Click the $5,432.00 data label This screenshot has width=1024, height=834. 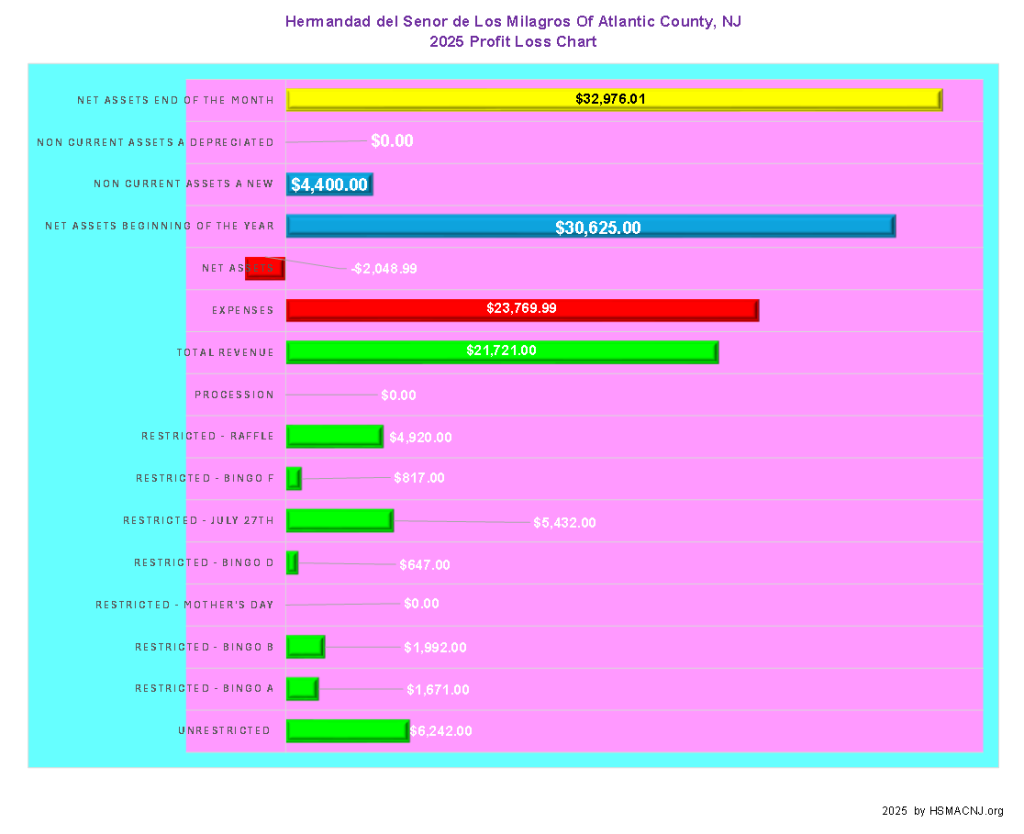tap(564, 522)
